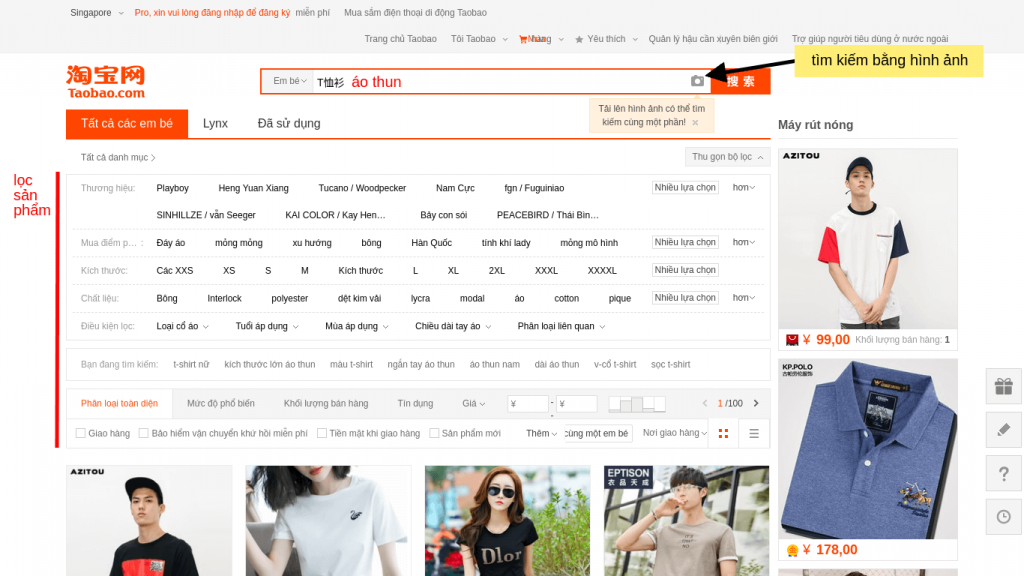Click the orange search button

coord(741,81)
